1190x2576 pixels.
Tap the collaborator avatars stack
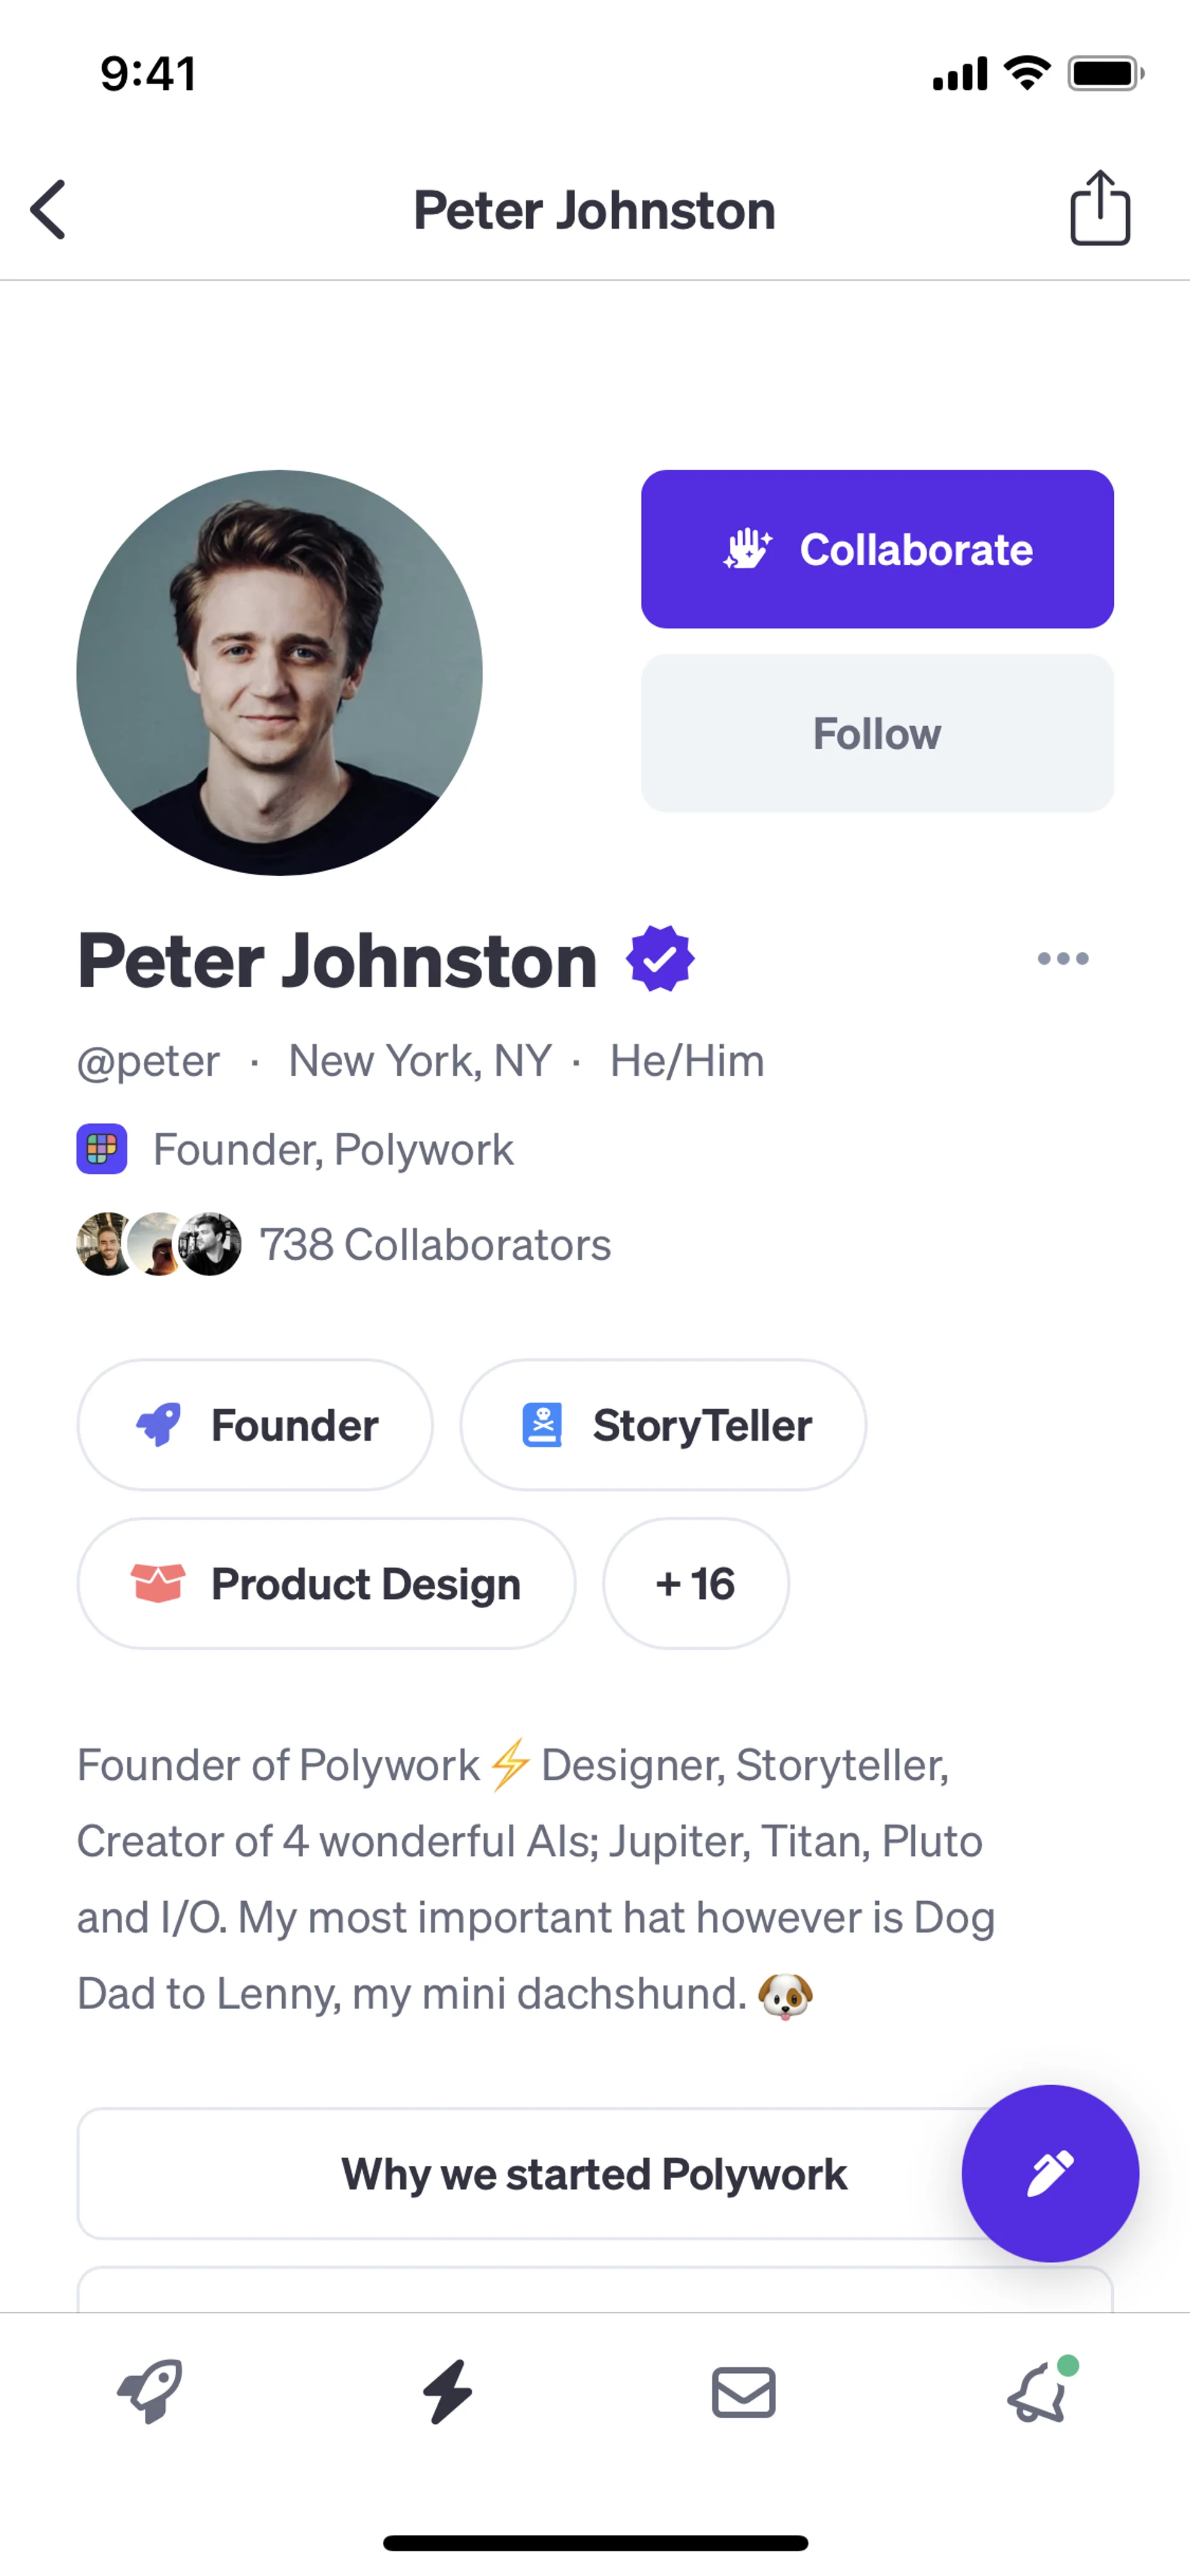[159, 1245]
